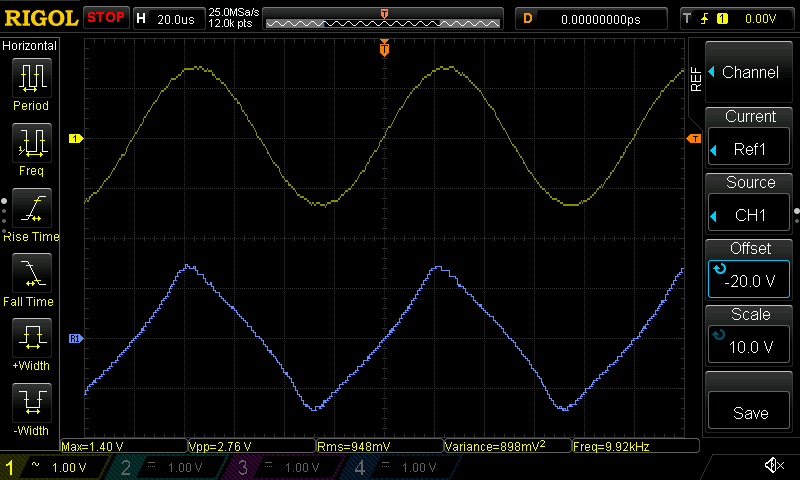Click the orange trigger position marker at top

pyautogui.click(x=384, y=48)
